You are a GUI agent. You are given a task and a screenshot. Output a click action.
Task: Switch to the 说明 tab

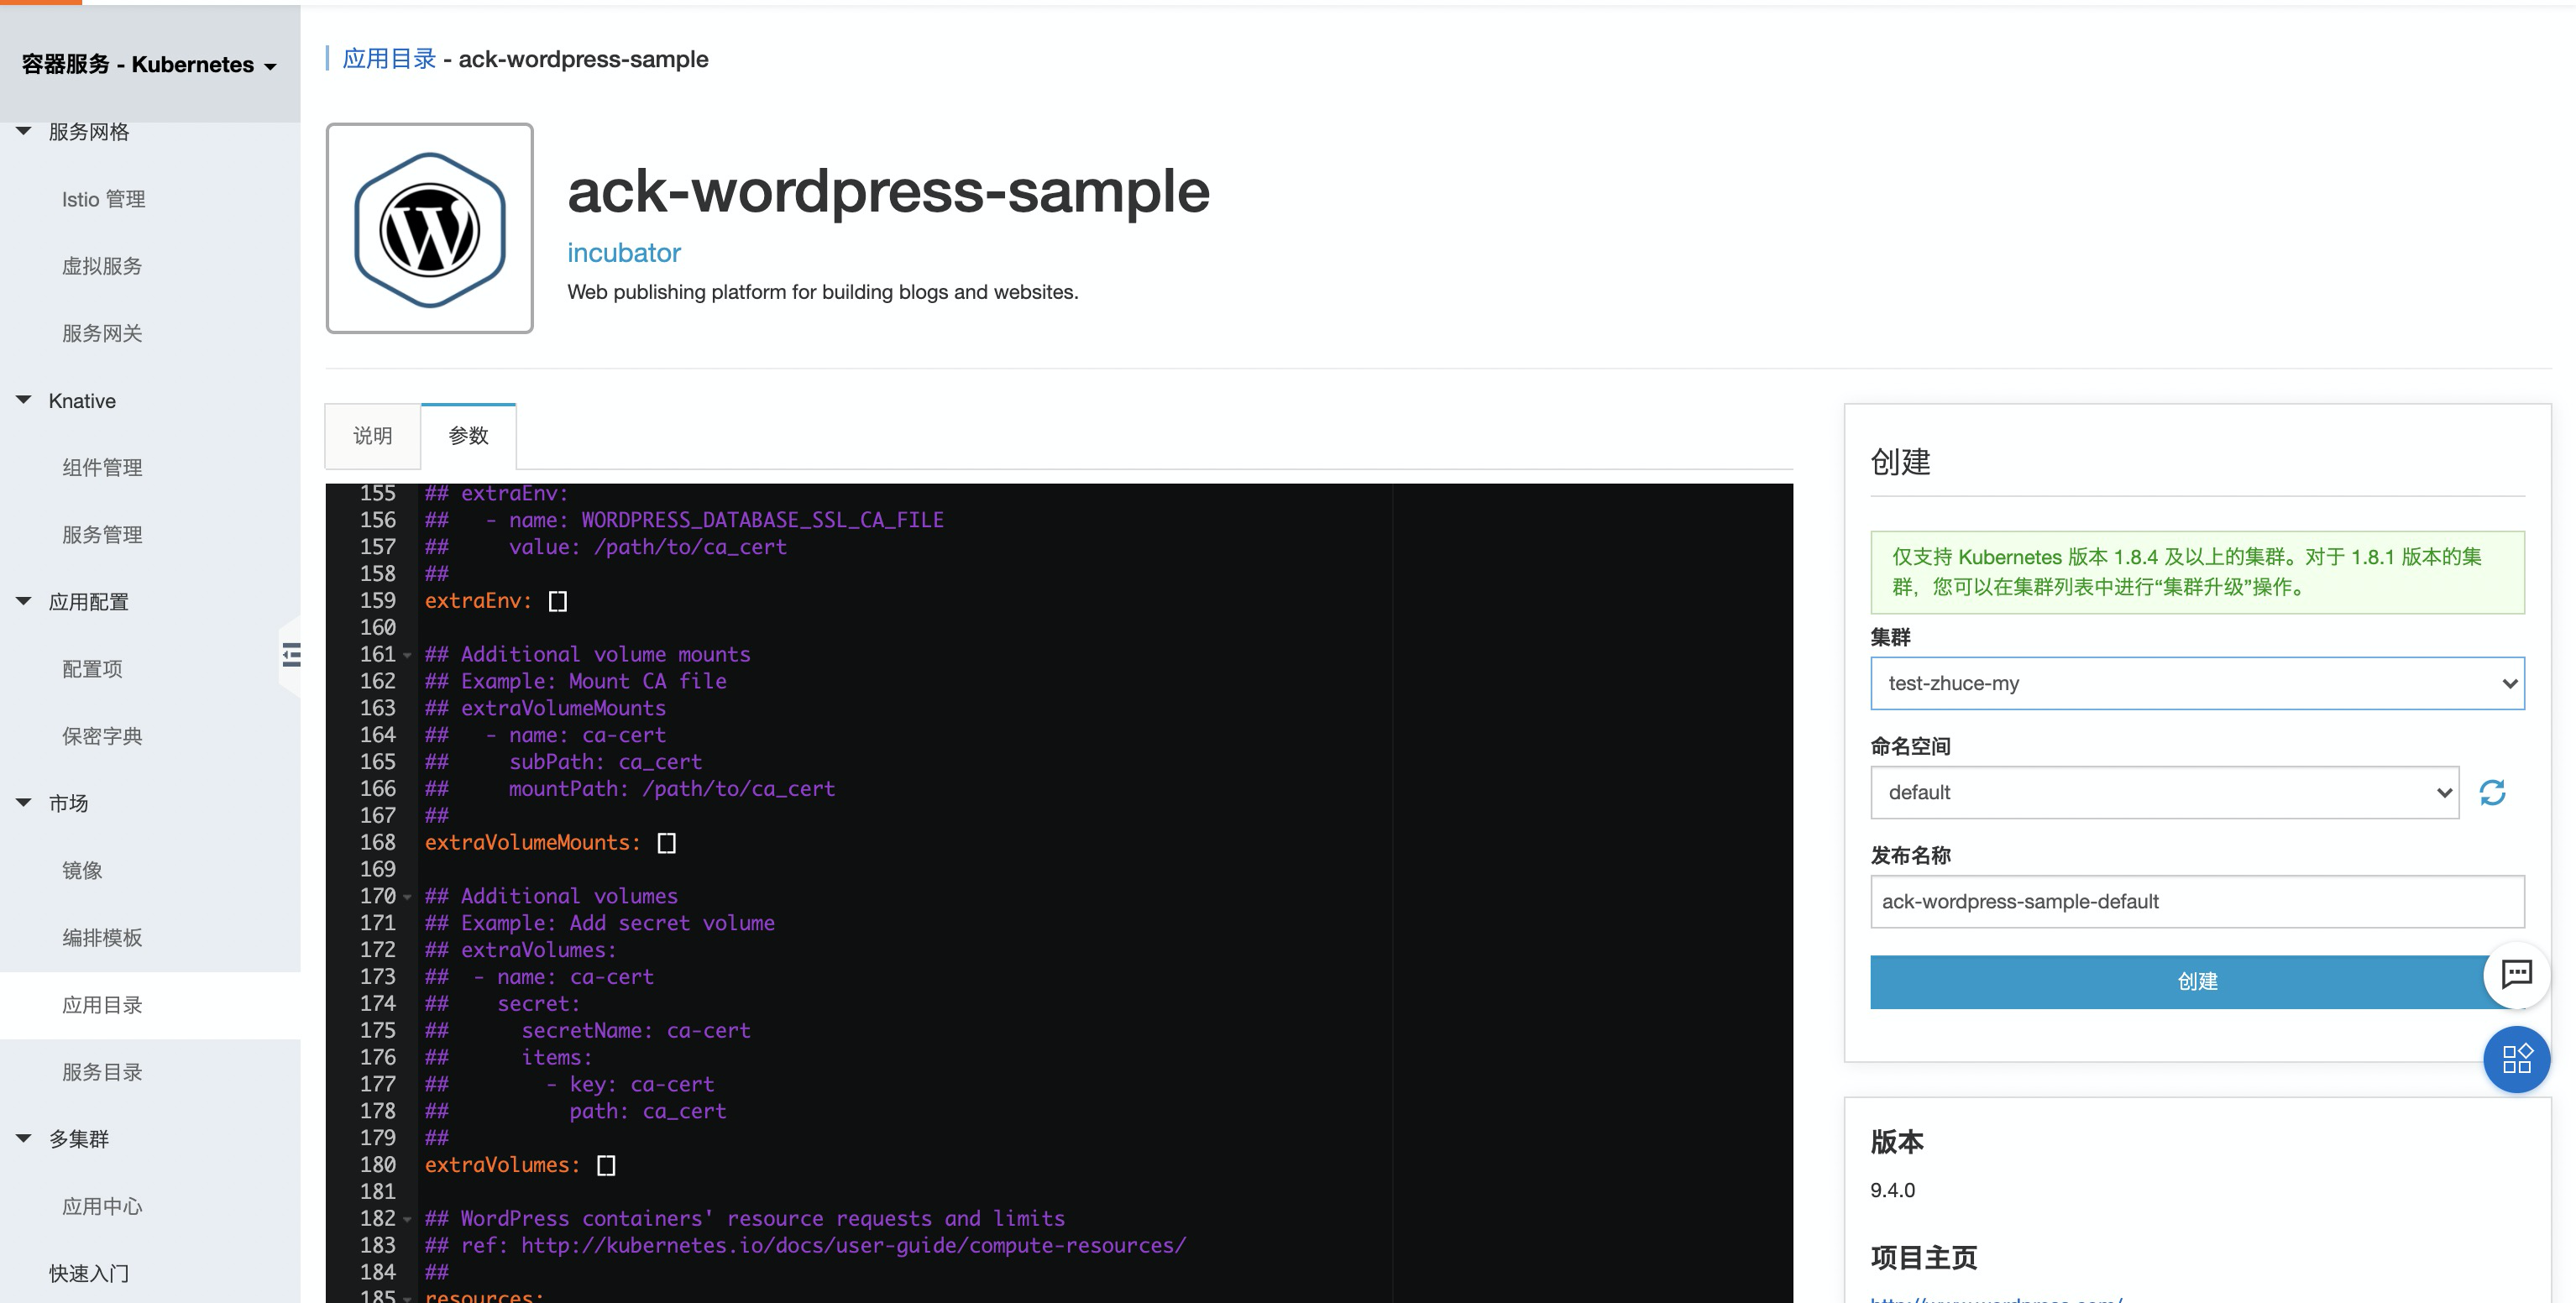pyautogui.click(x=372, y=436)
